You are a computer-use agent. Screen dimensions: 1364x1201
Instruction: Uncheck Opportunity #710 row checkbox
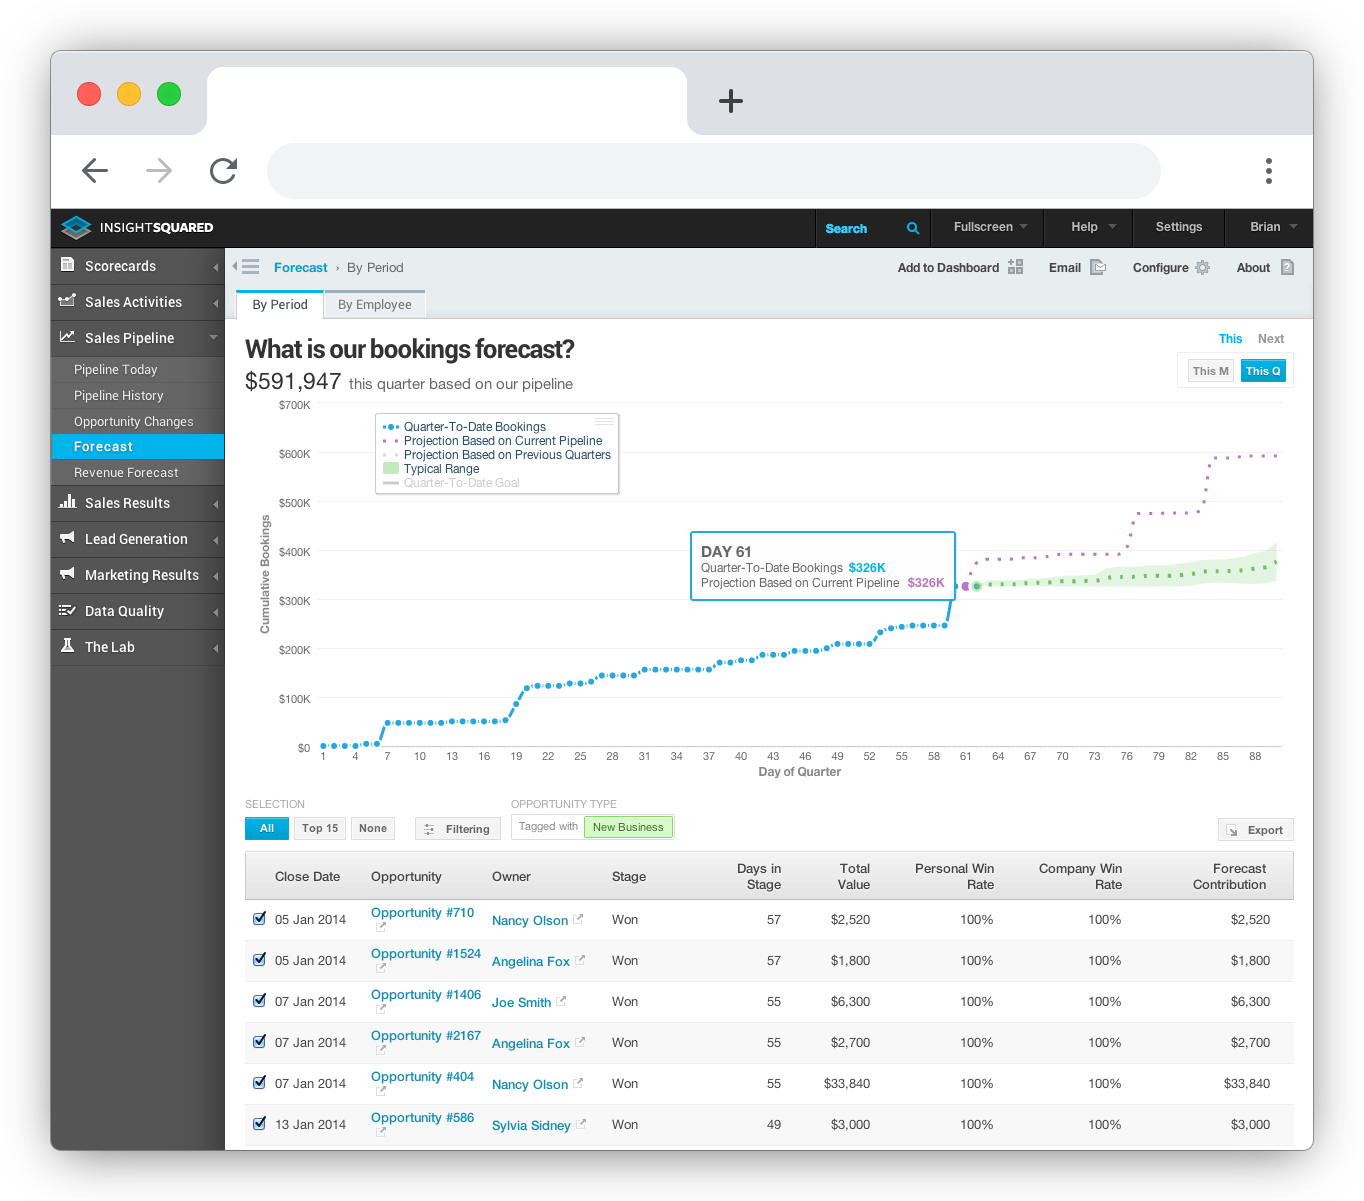pos(259,918)
